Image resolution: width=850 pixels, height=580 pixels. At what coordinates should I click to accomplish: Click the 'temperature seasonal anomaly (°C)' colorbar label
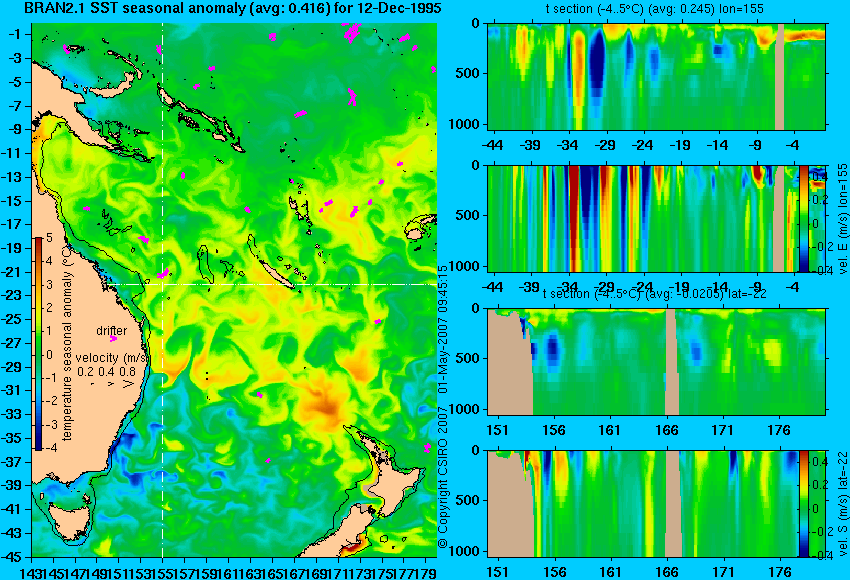(x=67, y=343)
